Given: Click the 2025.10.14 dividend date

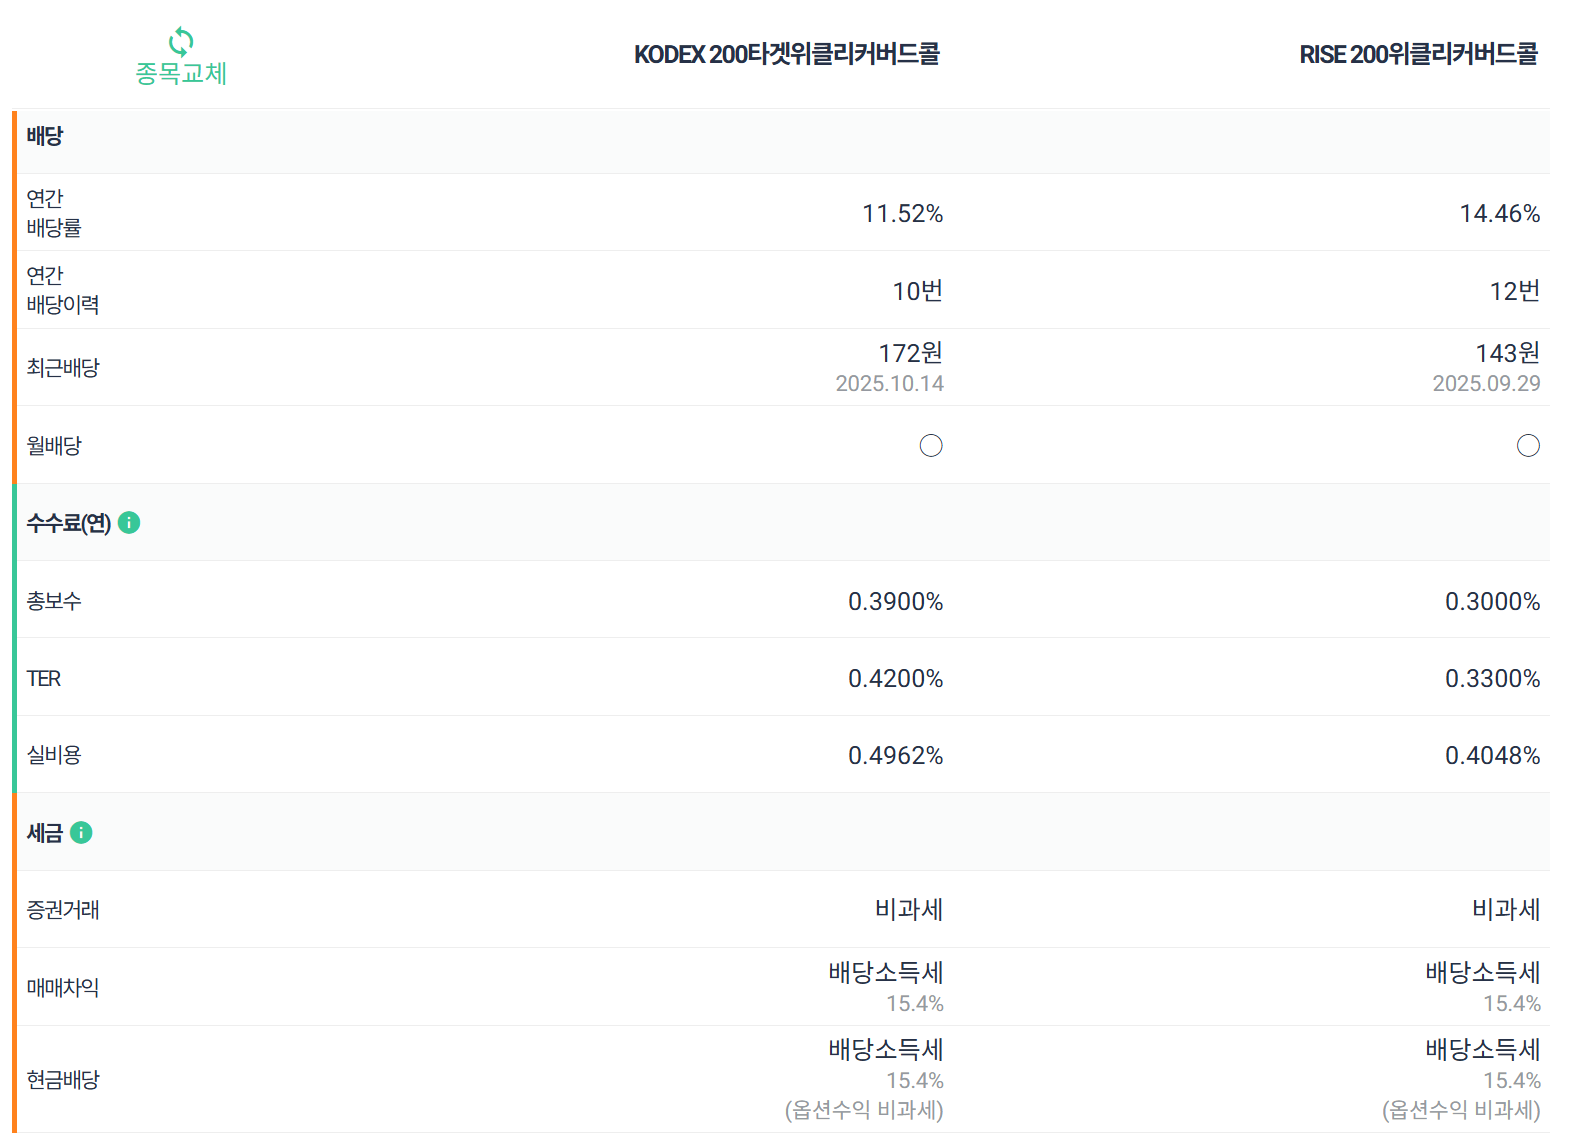Looking at the screenshot, I should click(x=890, y=384).
